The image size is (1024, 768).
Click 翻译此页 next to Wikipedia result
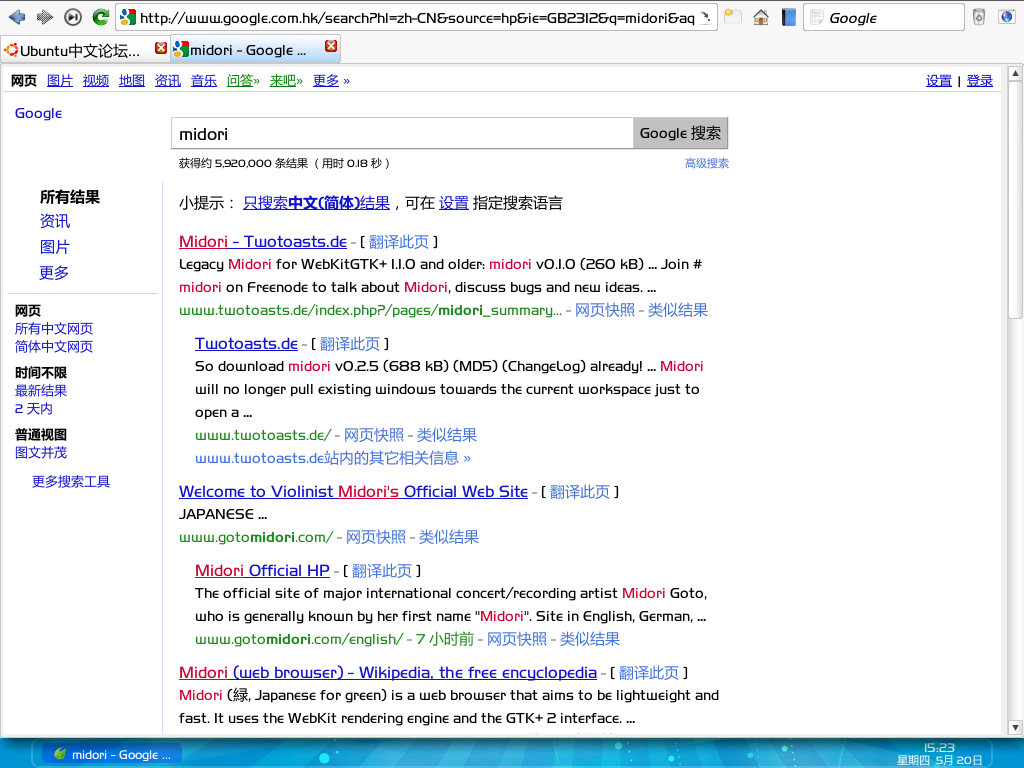(649, 673)
